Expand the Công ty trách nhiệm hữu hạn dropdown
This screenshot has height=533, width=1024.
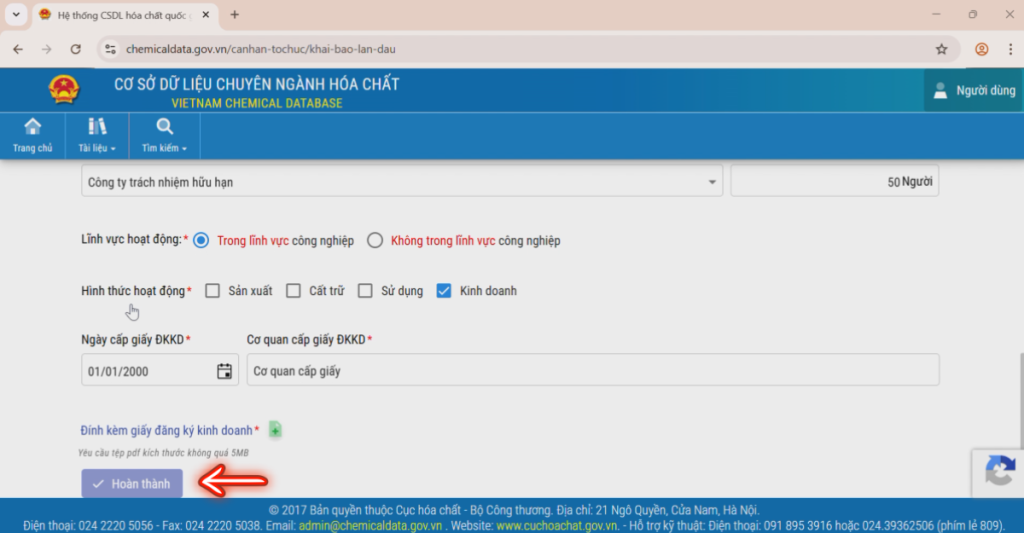tap(402, 182)
